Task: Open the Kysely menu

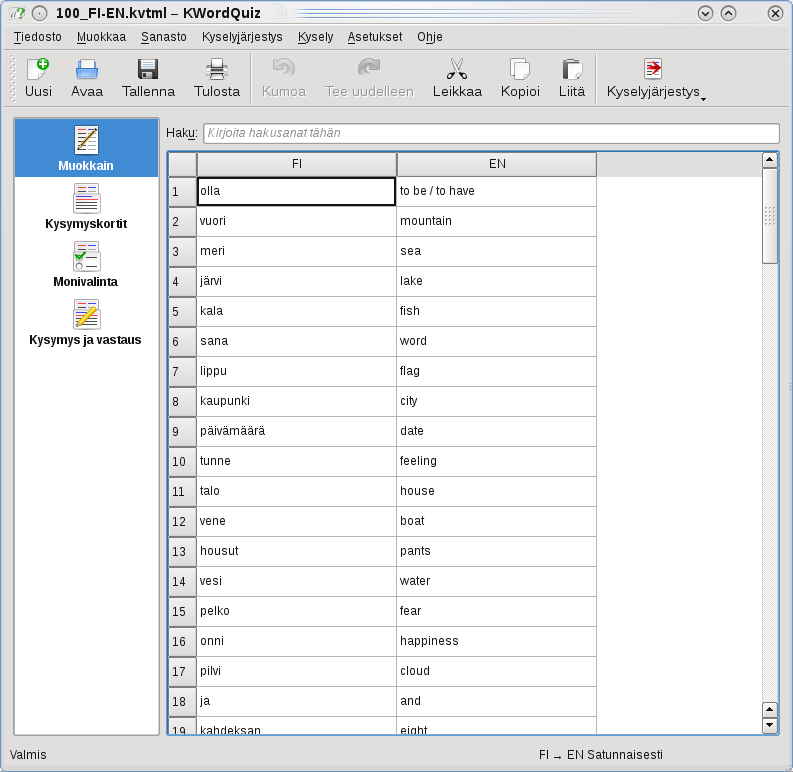Action: click(x=316, y=37)
